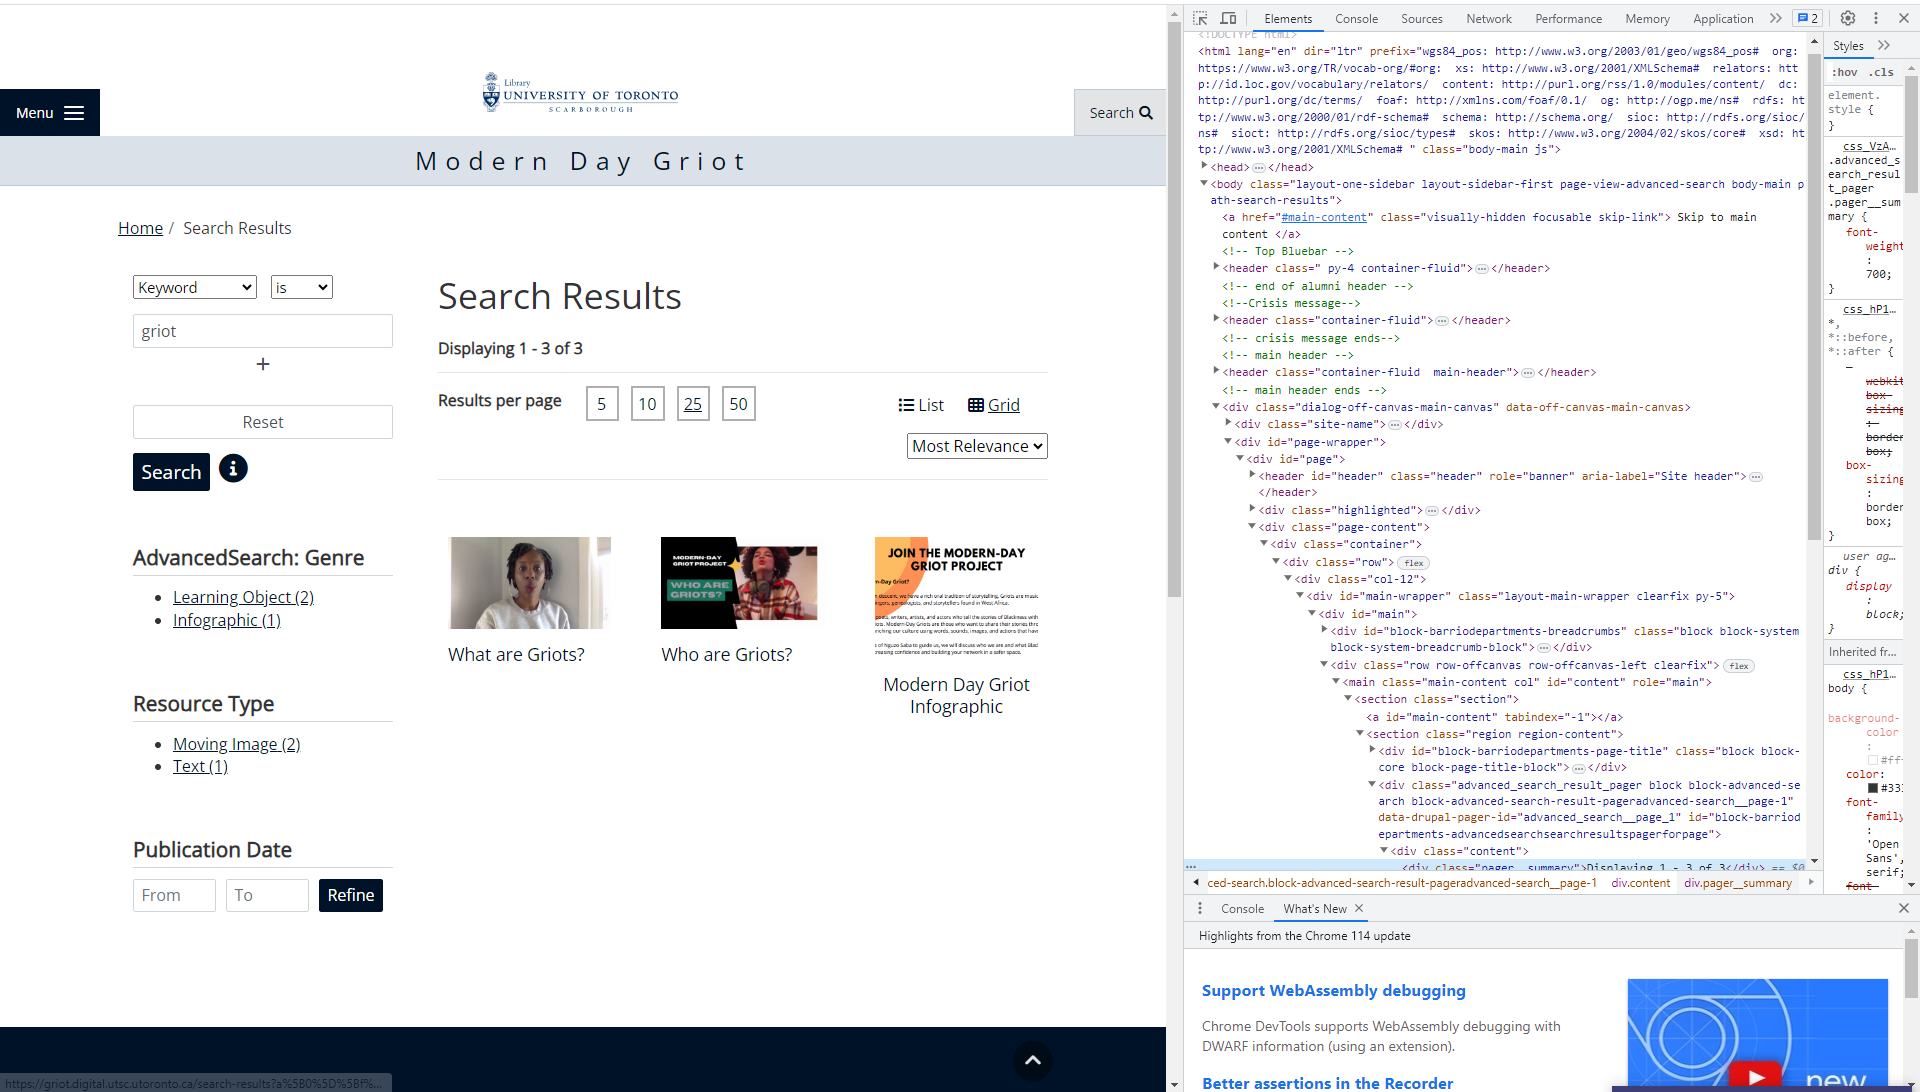Show search help via the info icon
The height and width of the screenshot is (1092, 1920).
(233, 468)
